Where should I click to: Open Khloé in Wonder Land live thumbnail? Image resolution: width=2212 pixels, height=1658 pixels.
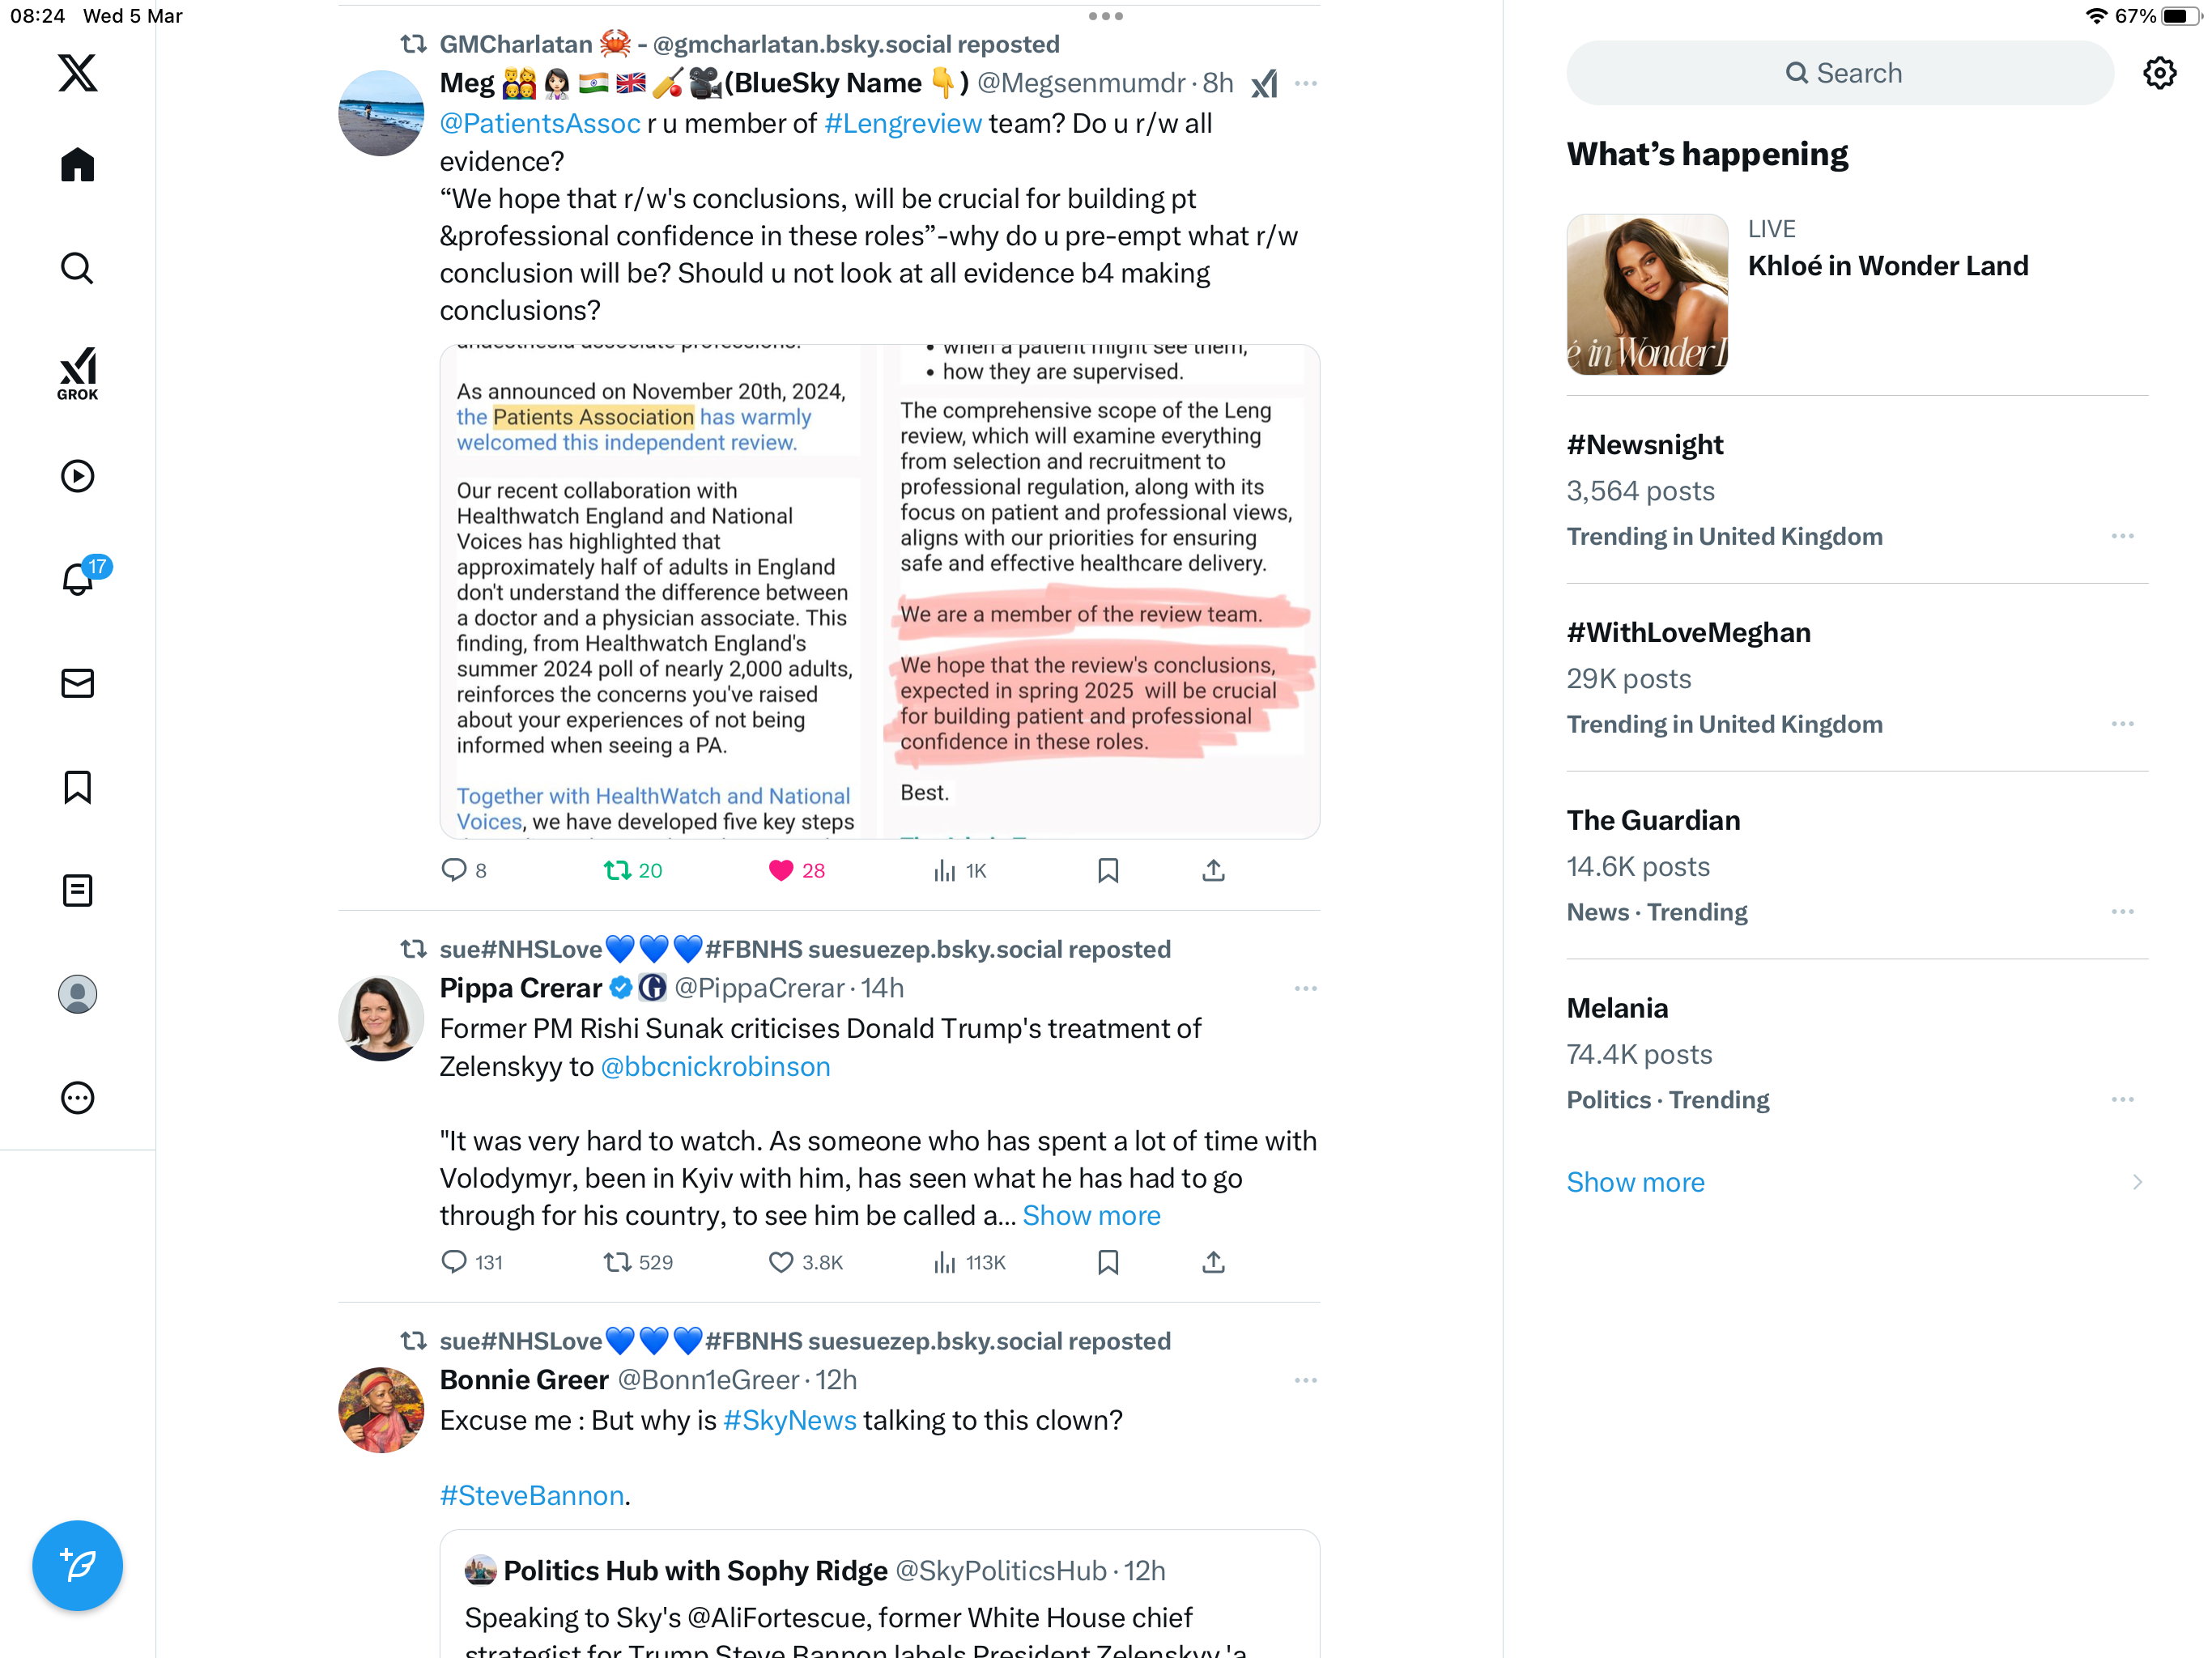[1647, 294]
